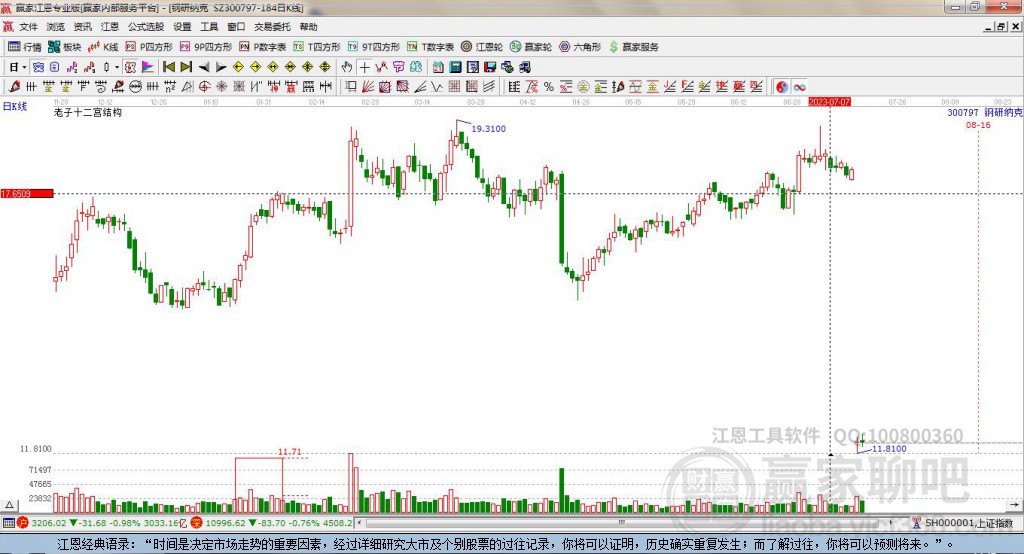Jump to last bar arrow icon
The image size is (1024, 554).
click(186, 67)
